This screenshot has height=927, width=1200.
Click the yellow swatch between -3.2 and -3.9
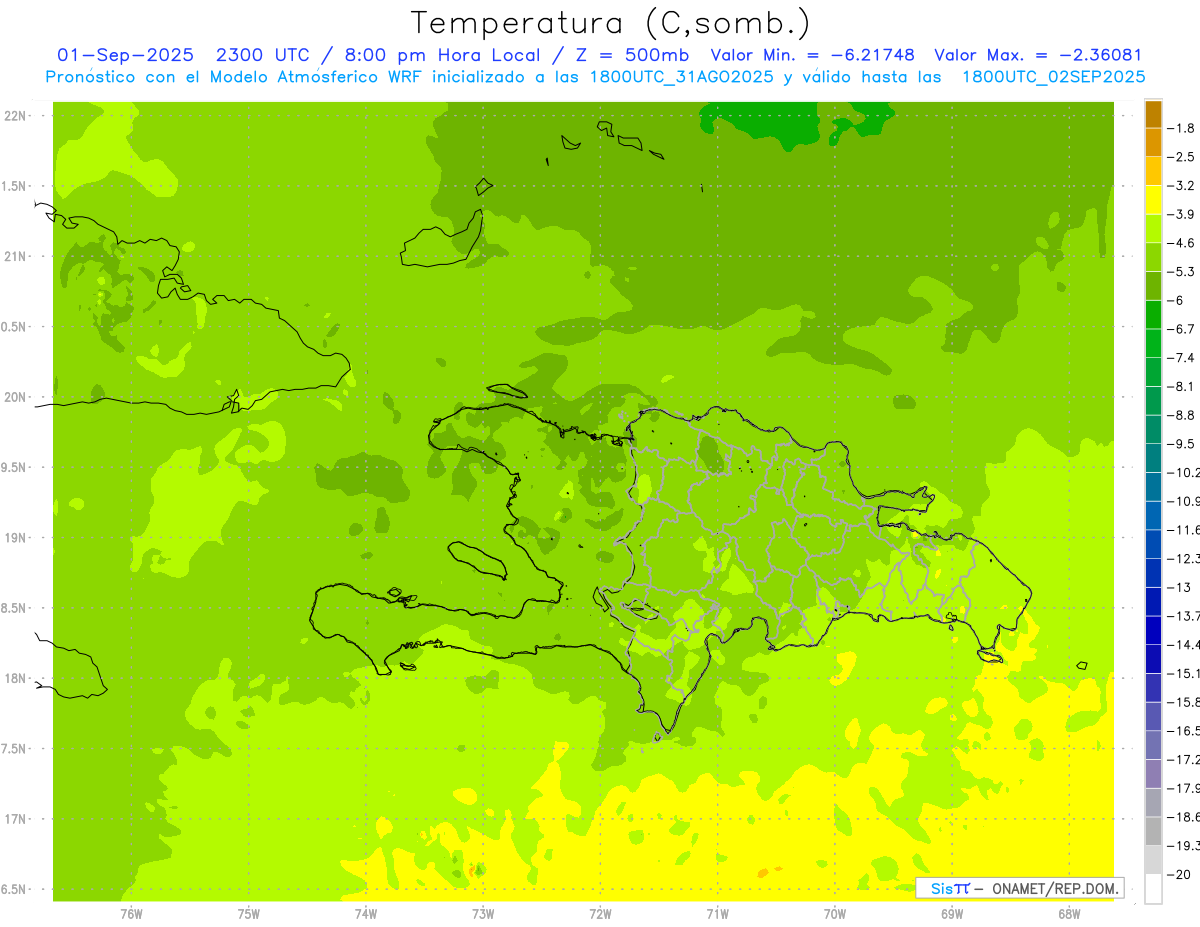[x=1153, y=200]
